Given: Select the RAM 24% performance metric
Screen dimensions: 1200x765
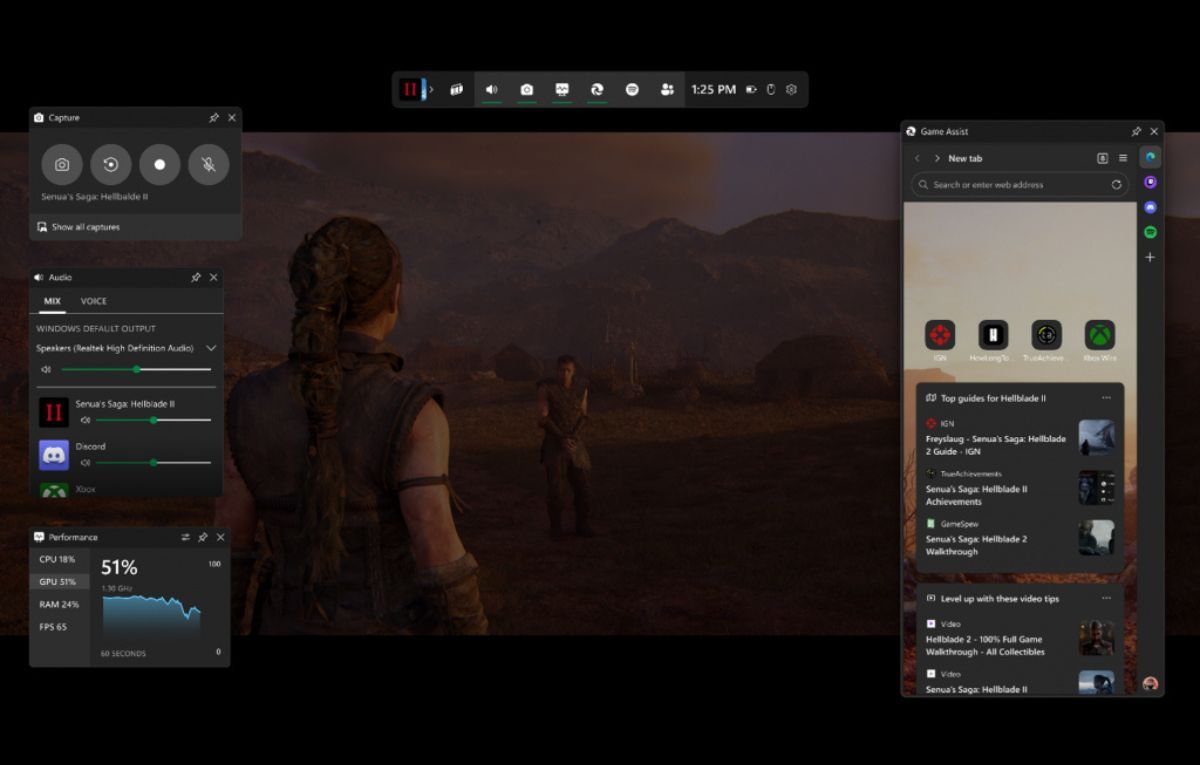Looking at the screenshot, I should [59, 604].
